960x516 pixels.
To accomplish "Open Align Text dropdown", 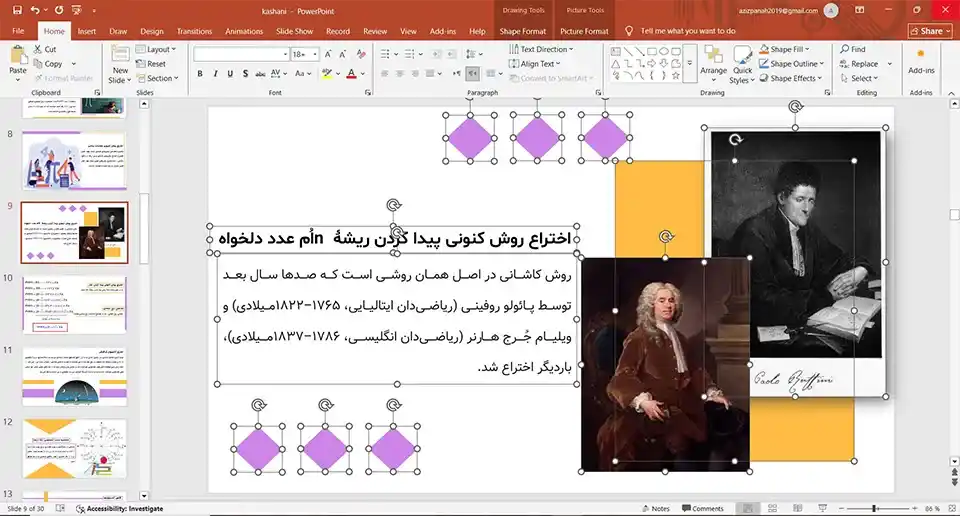I will 534,64.
